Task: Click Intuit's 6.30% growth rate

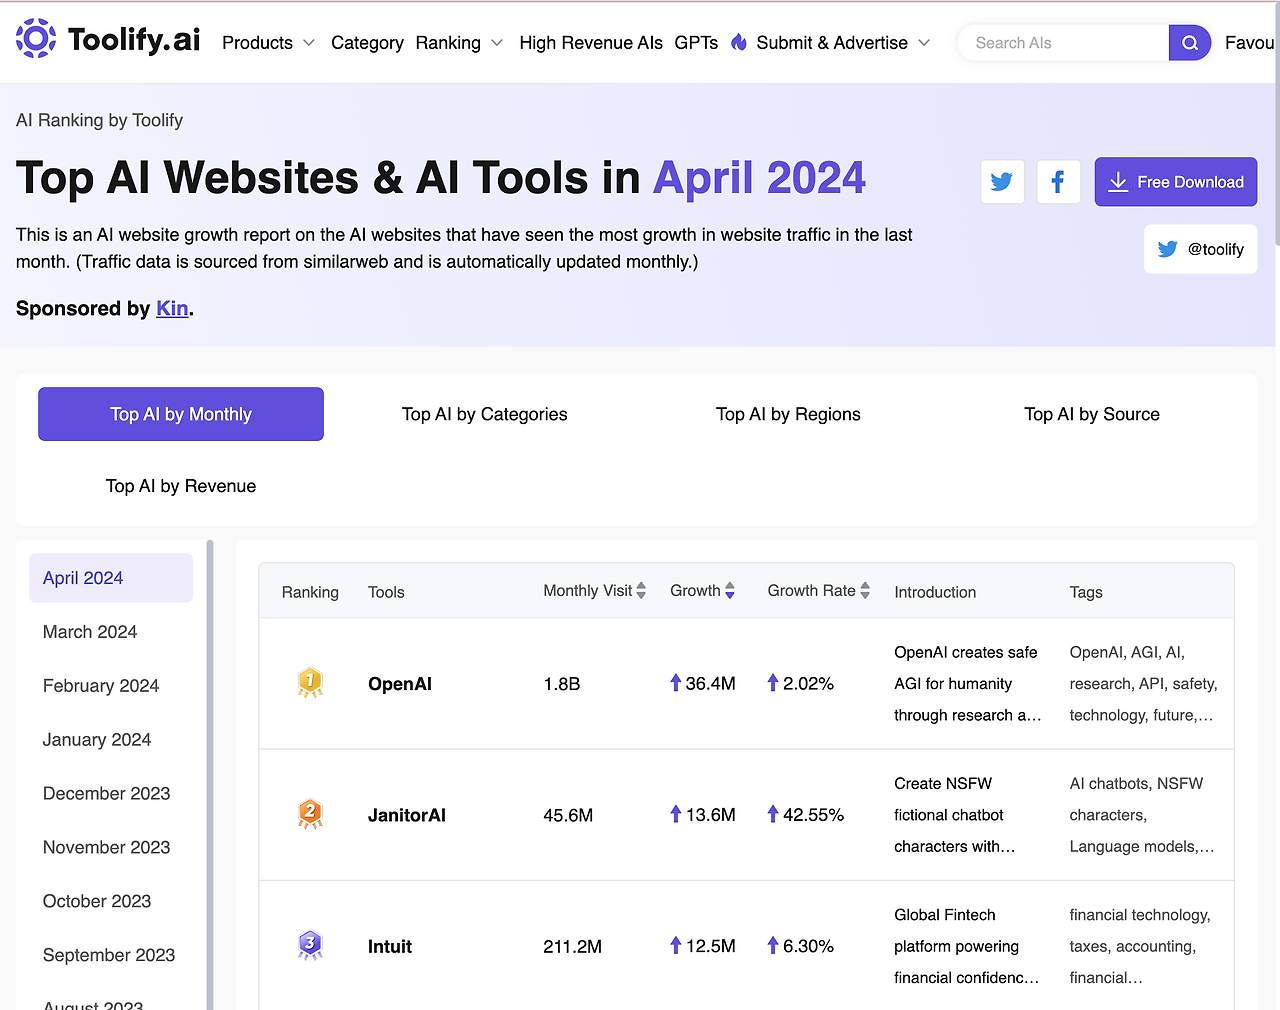Action: click(801, 947)
